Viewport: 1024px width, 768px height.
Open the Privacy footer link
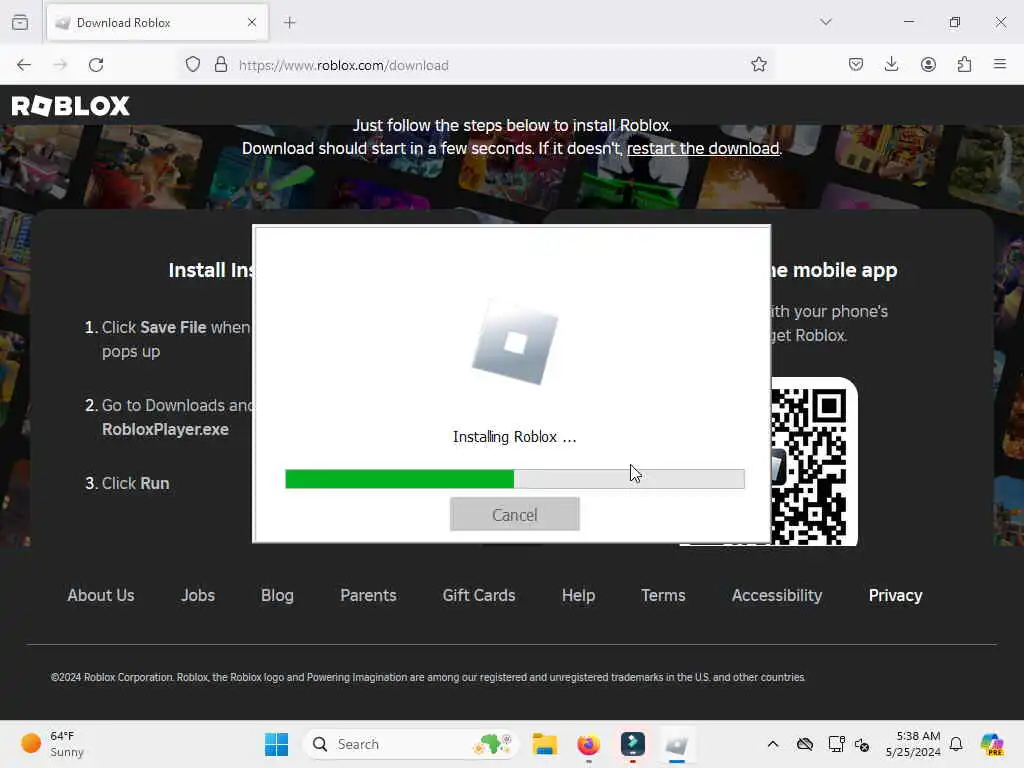click(x=895, y=596)
